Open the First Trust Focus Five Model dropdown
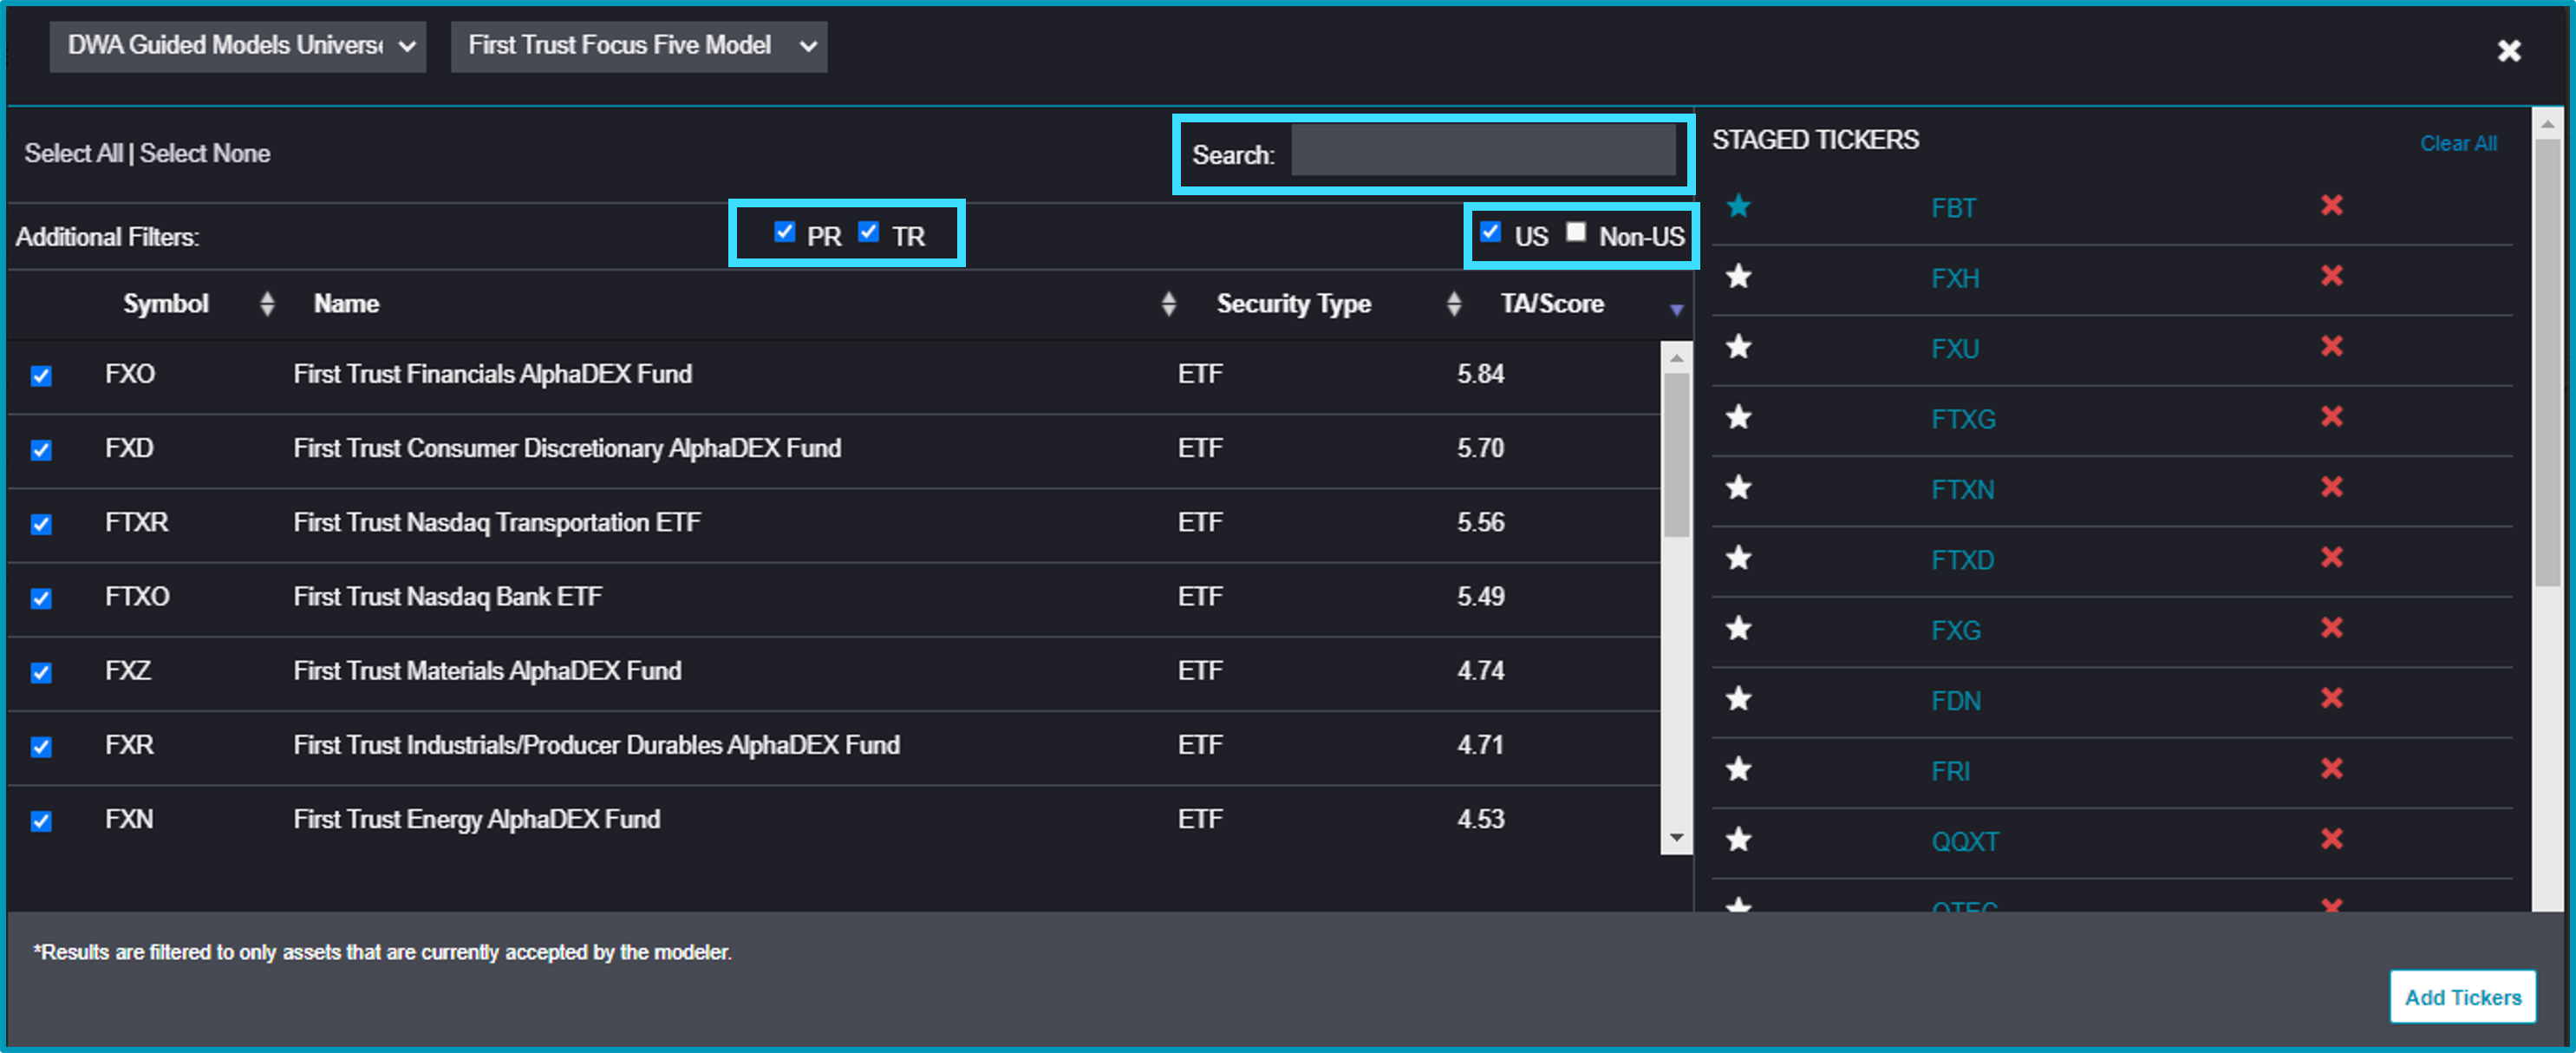The image size is (2576, 1053). [x=639, y=46]
